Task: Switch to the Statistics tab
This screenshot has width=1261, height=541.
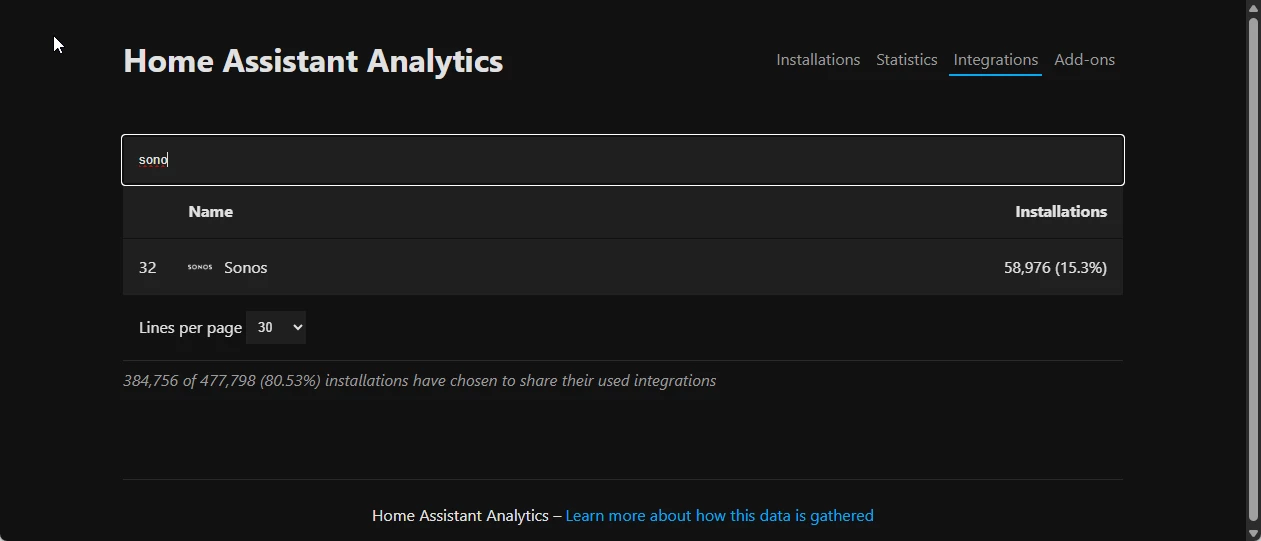Action: coord(907,60)
